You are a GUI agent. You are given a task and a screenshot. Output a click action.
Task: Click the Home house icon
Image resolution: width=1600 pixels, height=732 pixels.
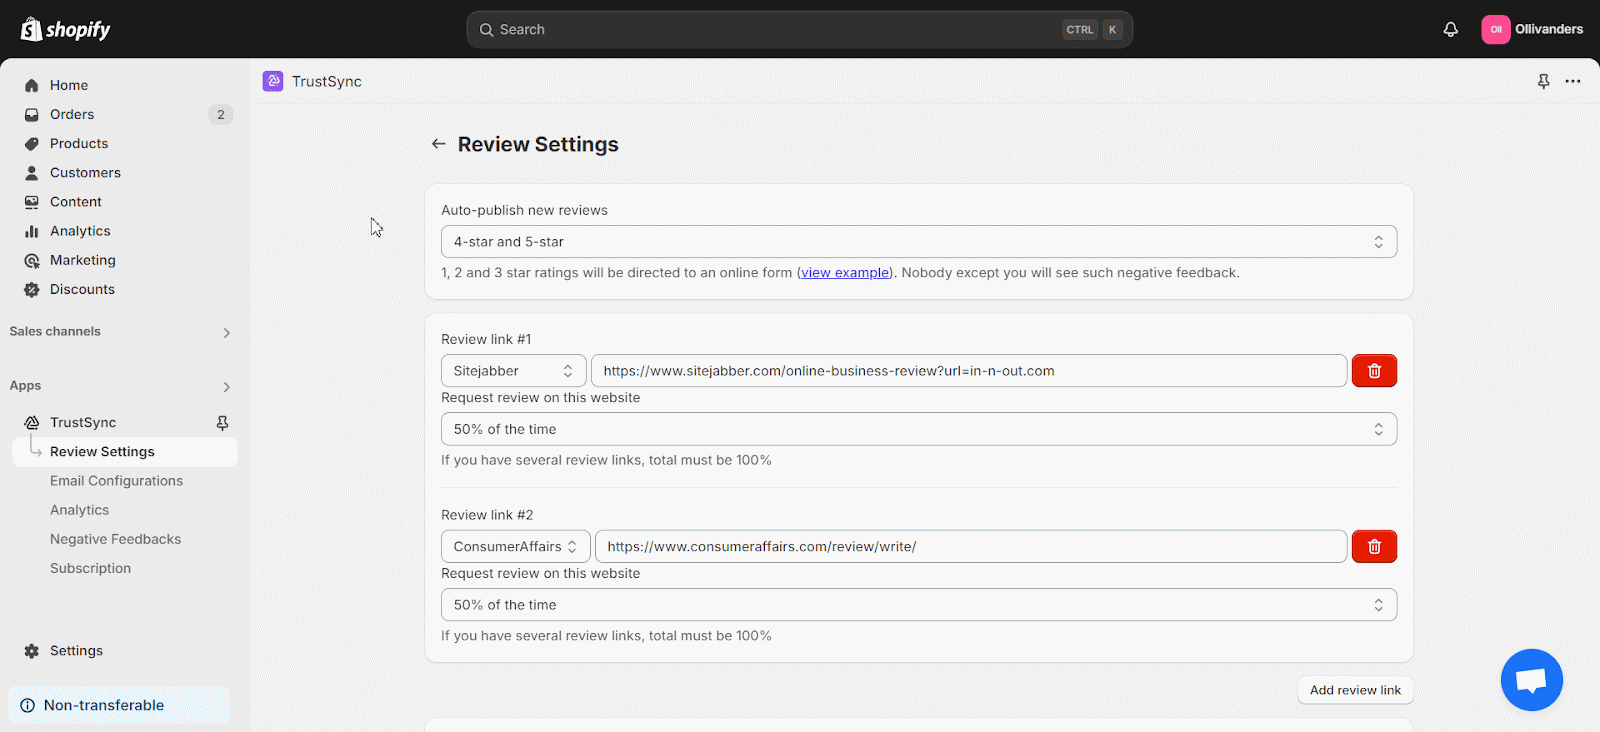coord(32,85)
